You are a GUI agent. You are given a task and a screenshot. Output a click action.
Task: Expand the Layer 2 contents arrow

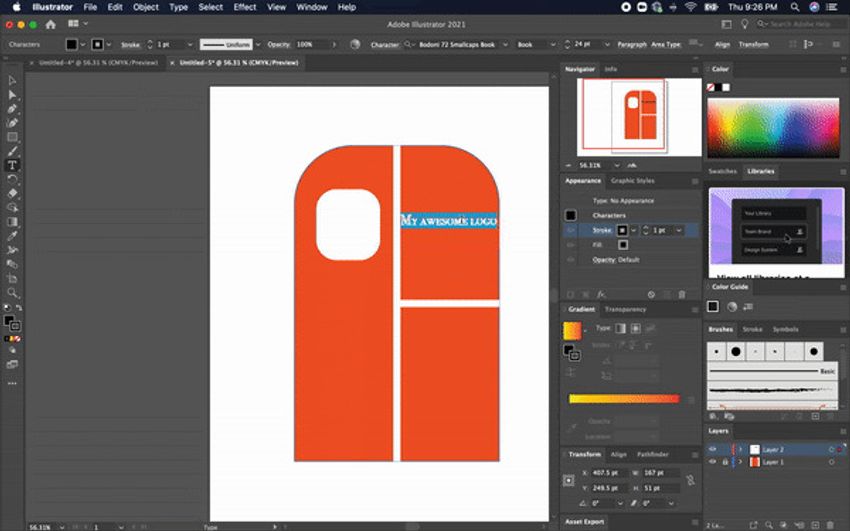[741, 449]
